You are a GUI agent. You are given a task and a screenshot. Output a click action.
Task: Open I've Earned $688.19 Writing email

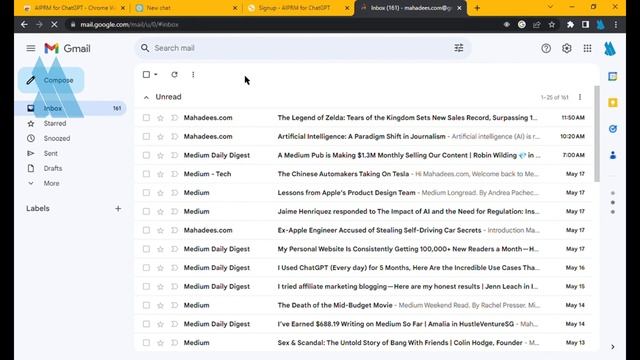[363, 324]
